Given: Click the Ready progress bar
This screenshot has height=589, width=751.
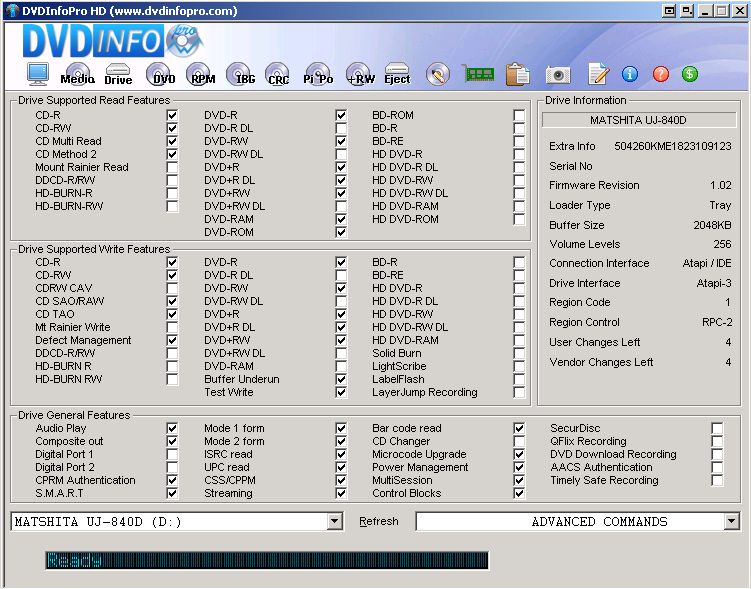Looking at the screenshot, I should (267, 560).
